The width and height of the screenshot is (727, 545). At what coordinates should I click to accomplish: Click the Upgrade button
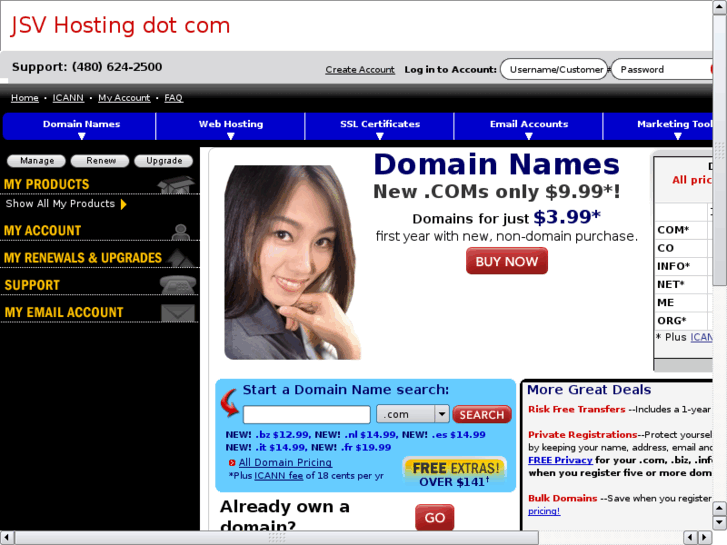[x=164, y=161]
